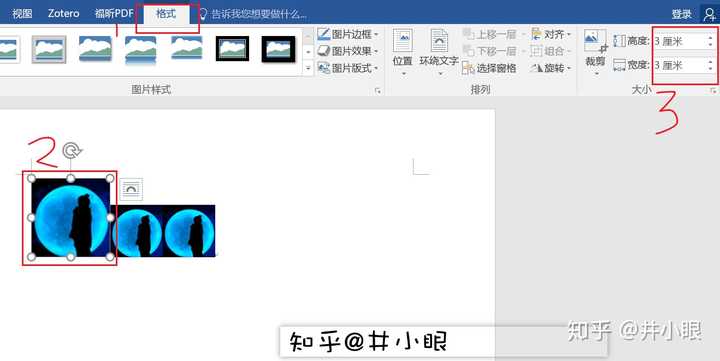Open the 旋转 rotate dropdown
Image resolution: width=720 pixels, height=361 pixels.
pos(551,68)
